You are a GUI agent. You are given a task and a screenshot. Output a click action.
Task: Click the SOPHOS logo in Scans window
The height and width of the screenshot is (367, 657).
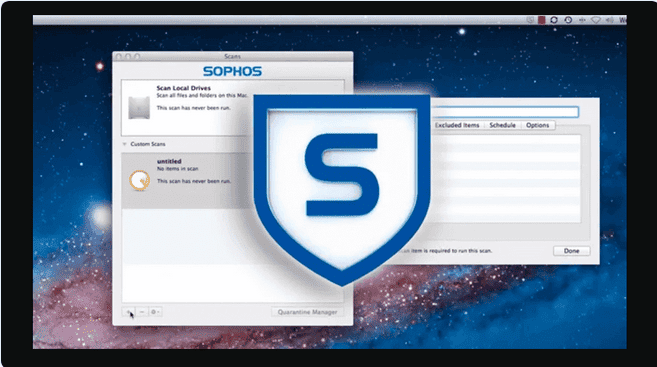[233, 71]
